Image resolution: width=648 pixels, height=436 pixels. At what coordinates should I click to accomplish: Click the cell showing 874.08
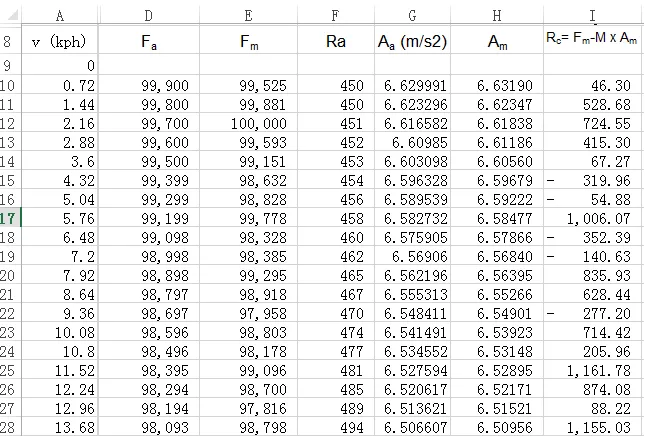tap(593, 389)
